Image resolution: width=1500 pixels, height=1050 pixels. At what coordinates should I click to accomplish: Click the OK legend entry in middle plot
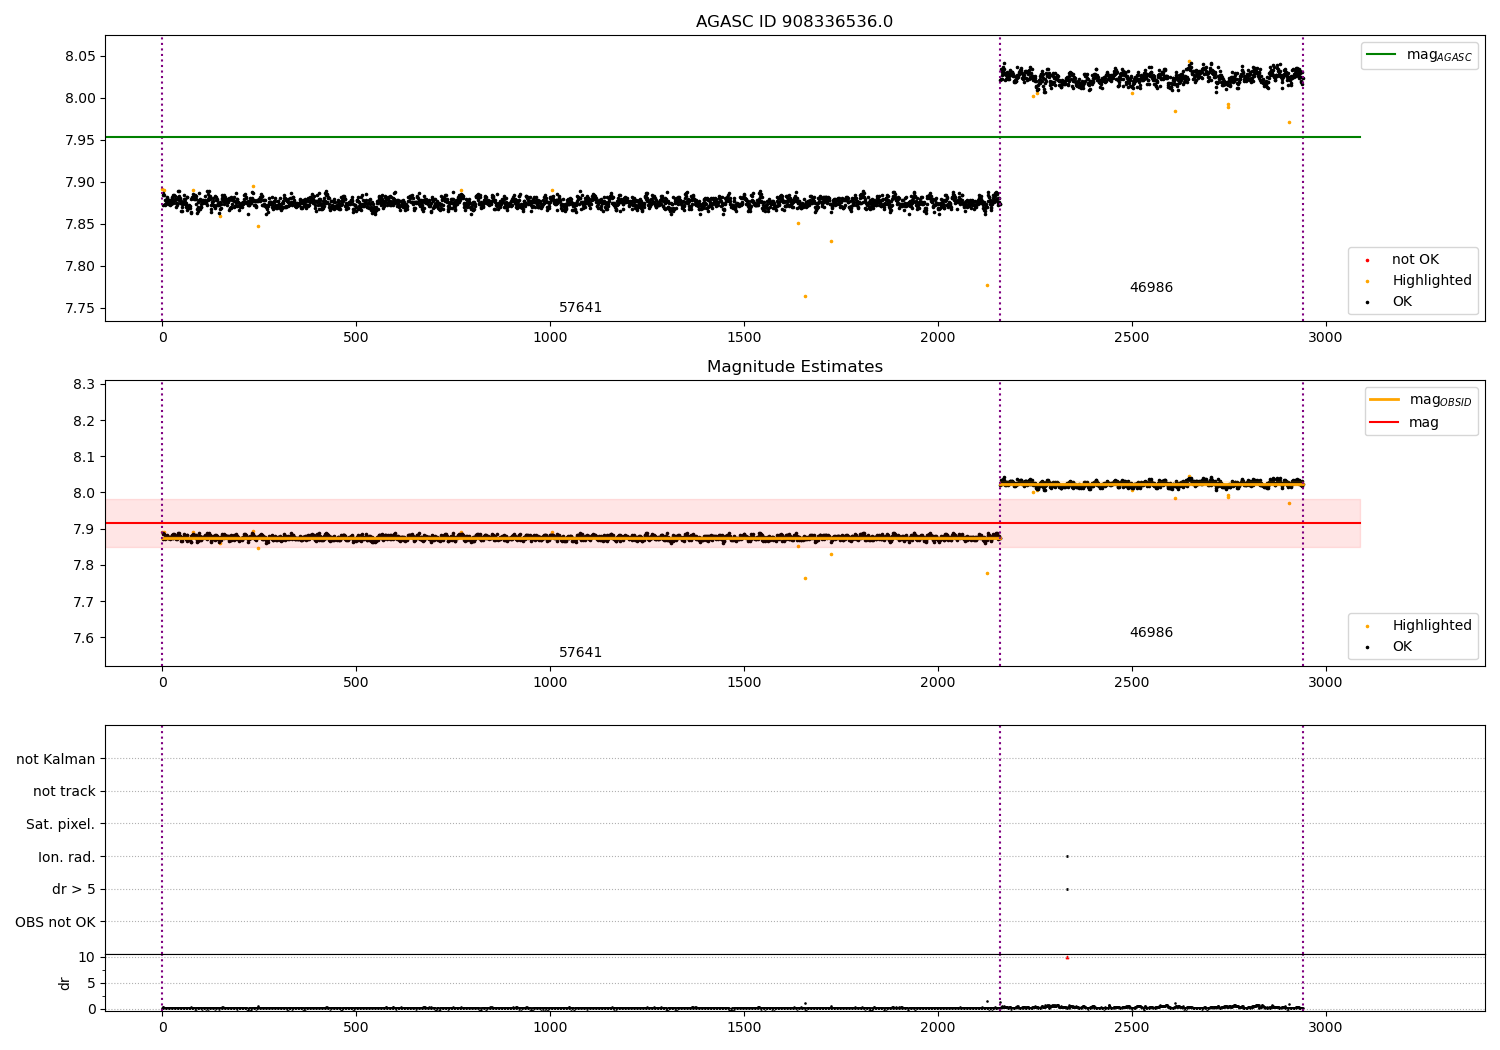(x=1389, y=647)
